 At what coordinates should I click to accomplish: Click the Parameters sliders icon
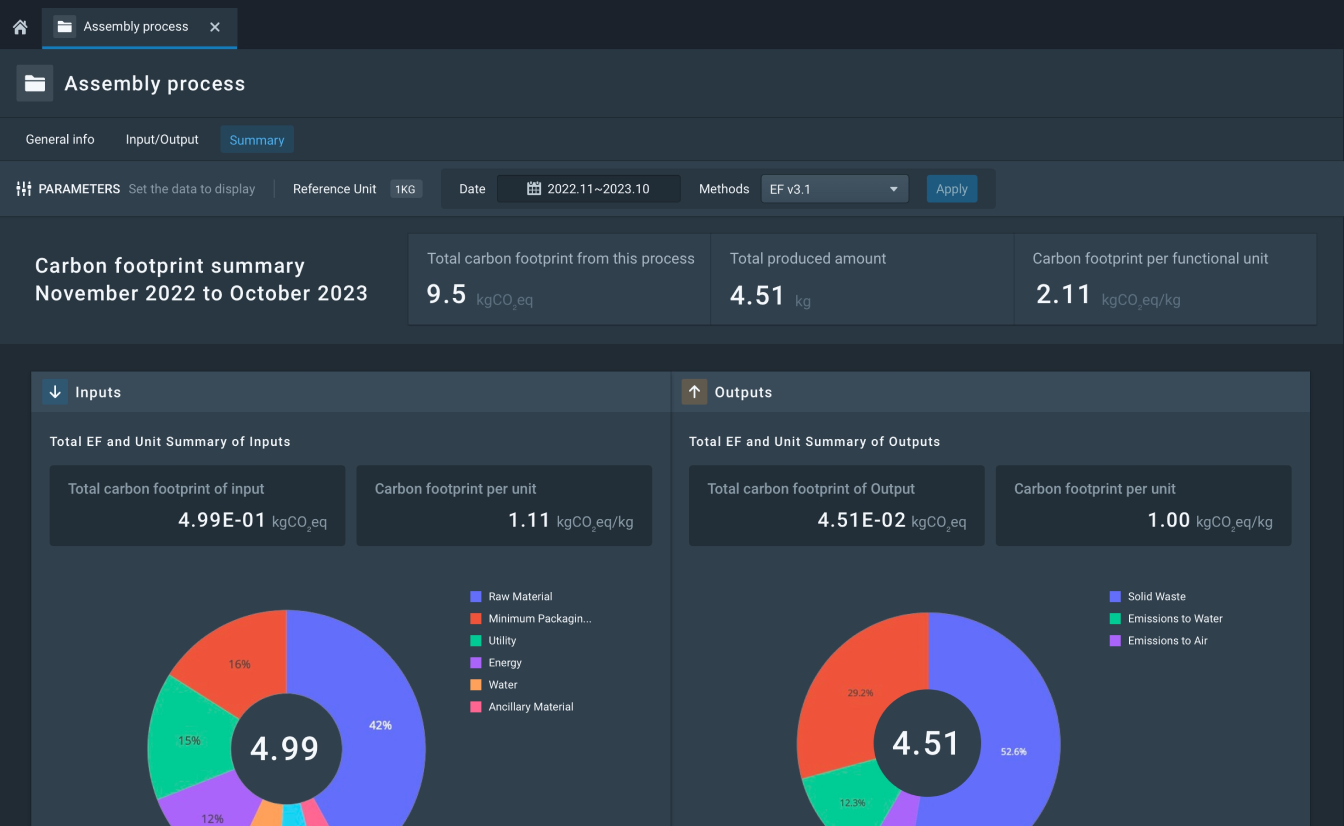24,189
